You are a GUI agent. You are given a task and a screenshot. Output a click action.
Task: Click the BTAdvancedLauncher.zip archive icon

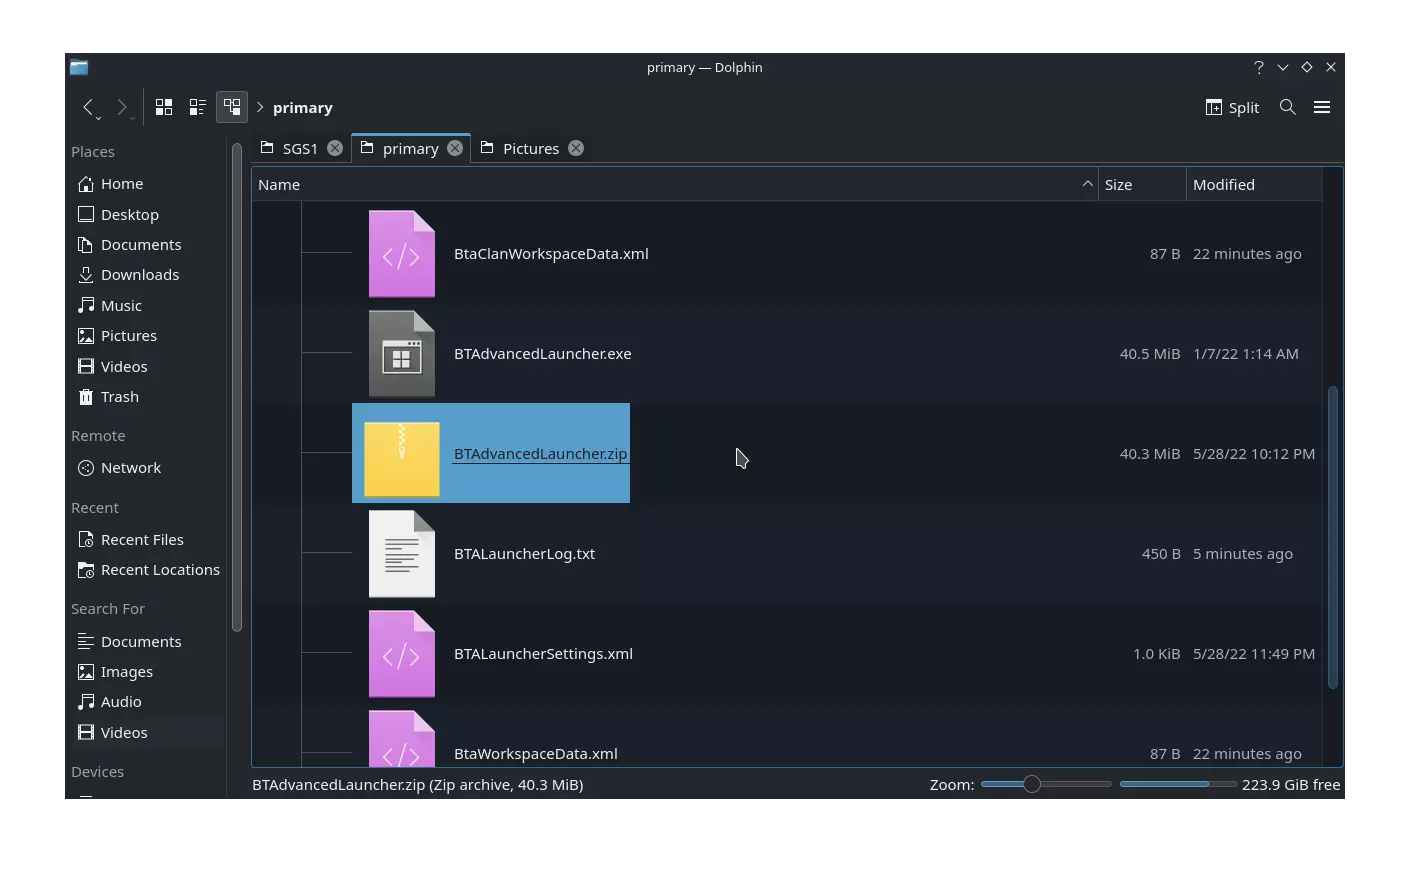(402, 458)
